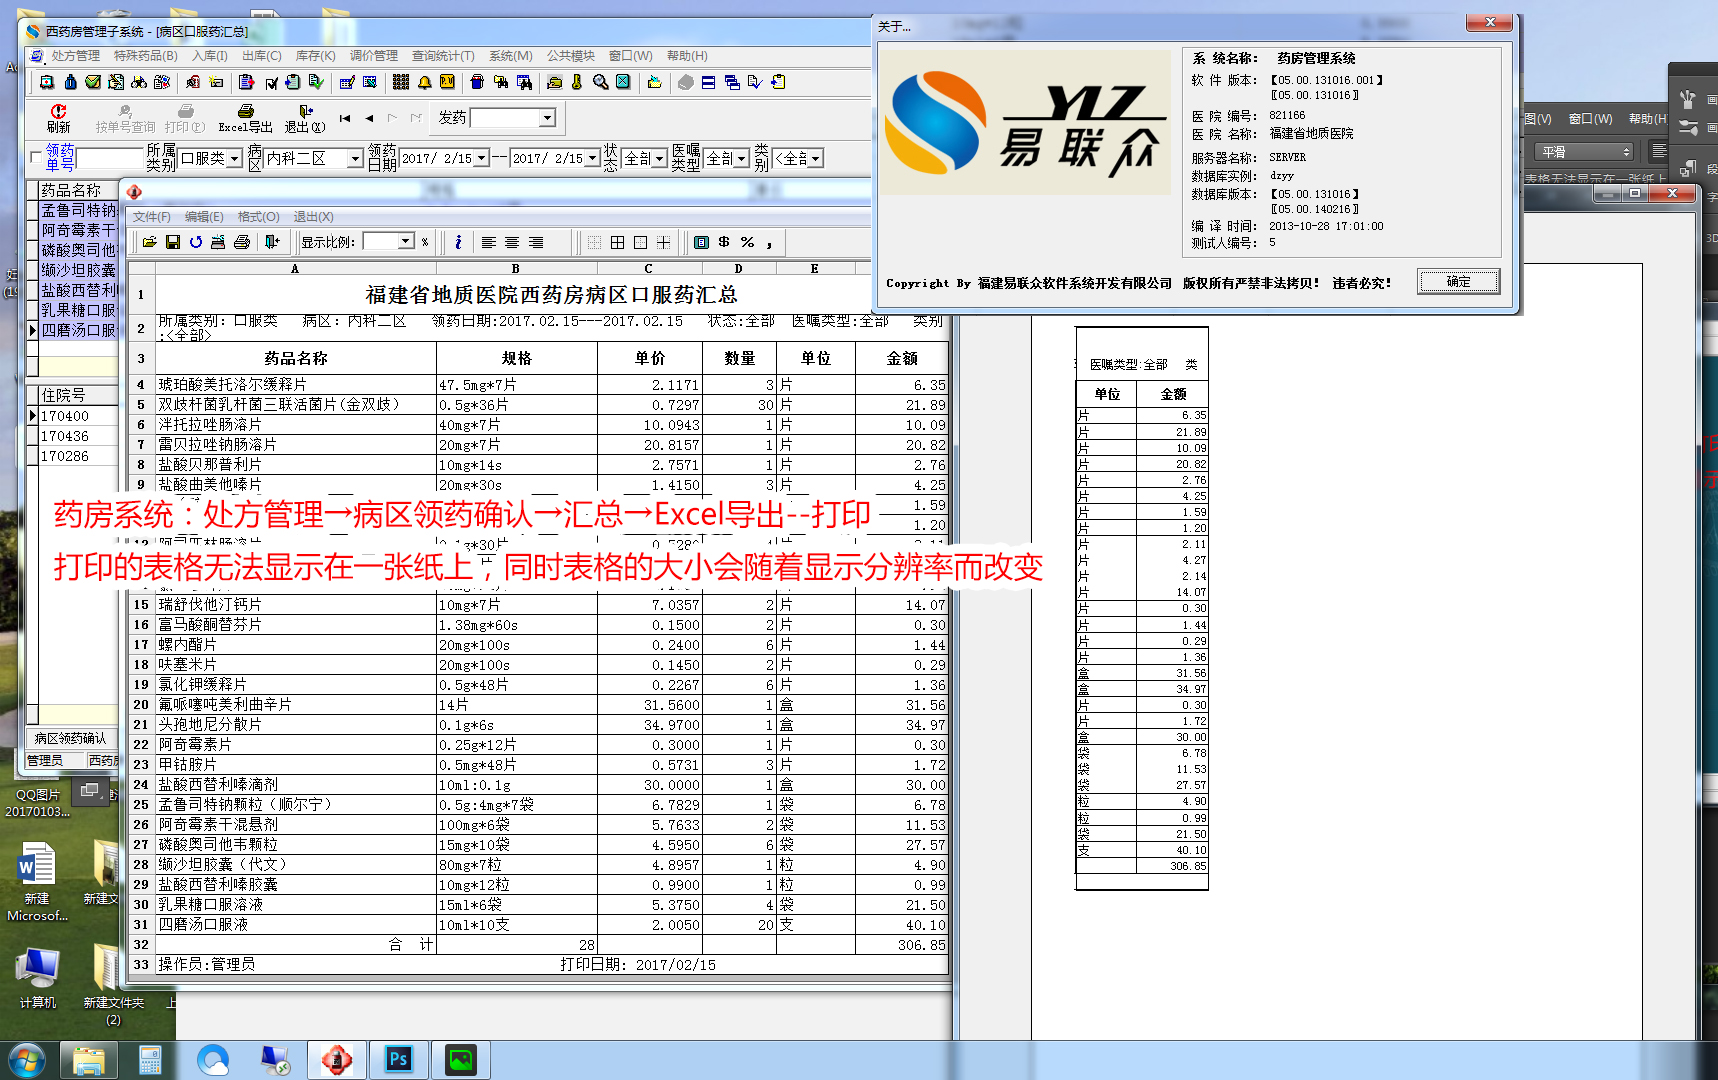Open Photoshop from the taskbar
This screenshot has width=1718, height=1080.
[399, 1059]
